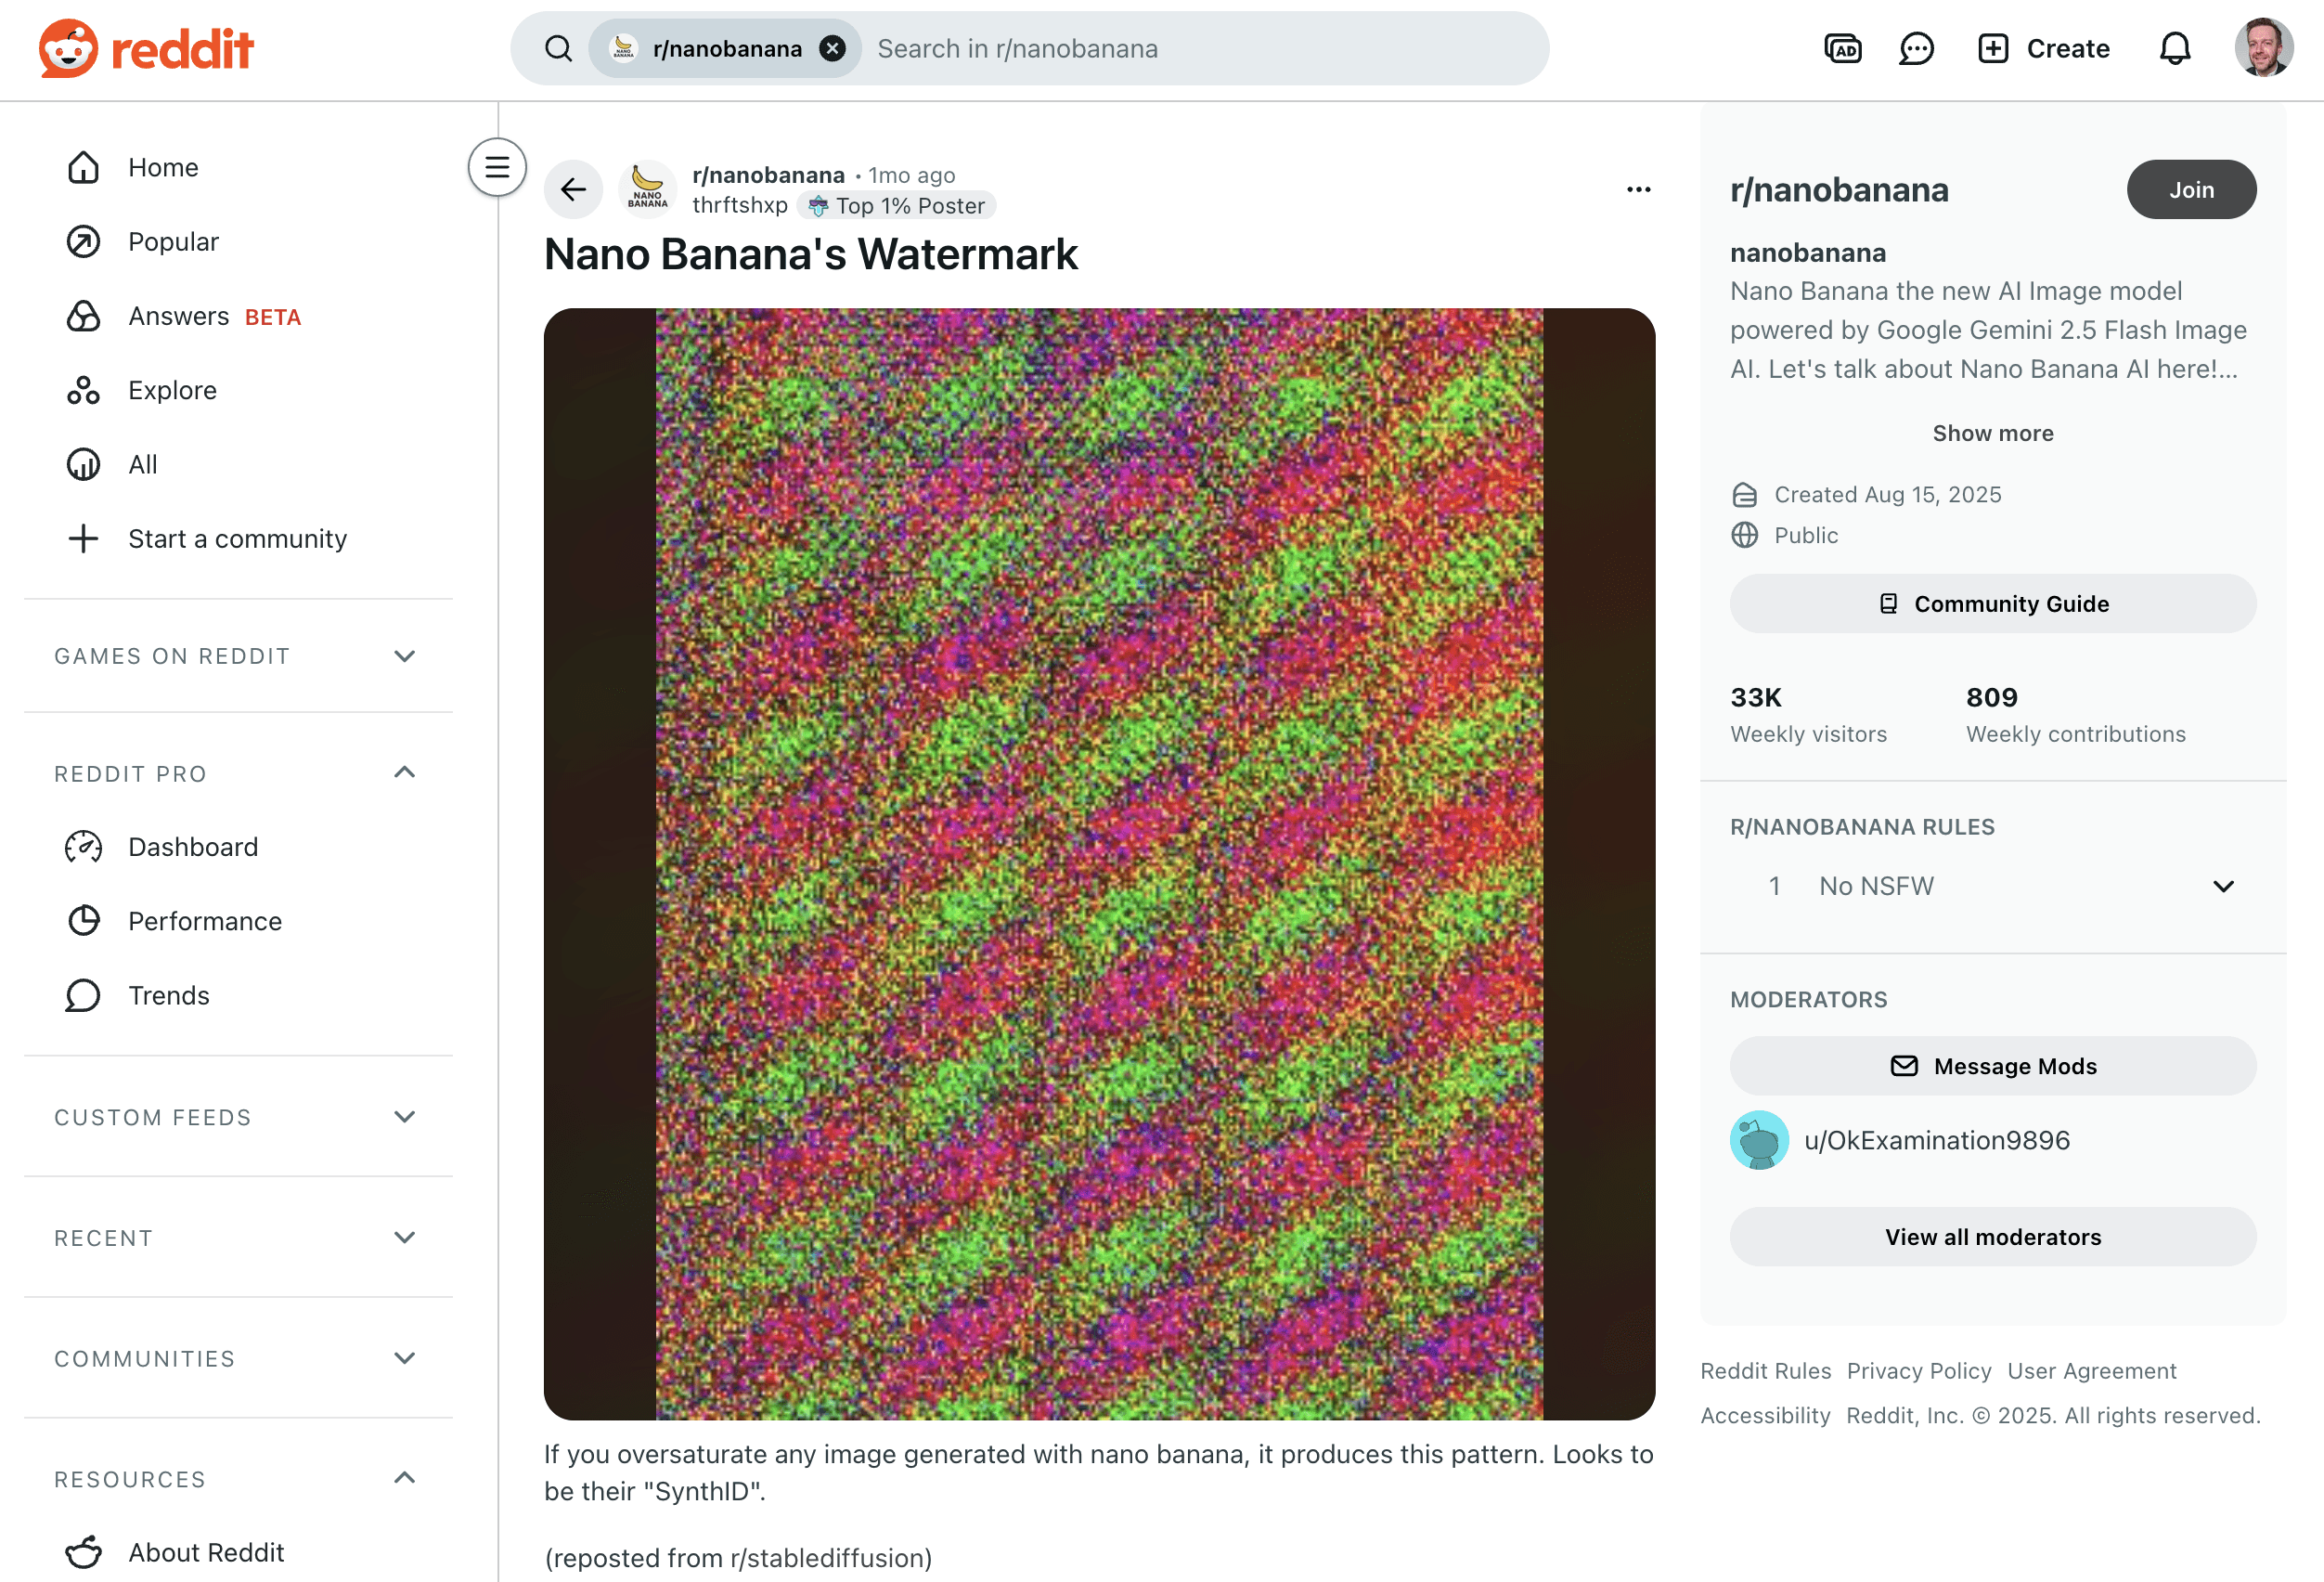Remove the r/nanobanana search filter chip
The height and width of the screenshot is (1582, 2324).
click(832, 48)
